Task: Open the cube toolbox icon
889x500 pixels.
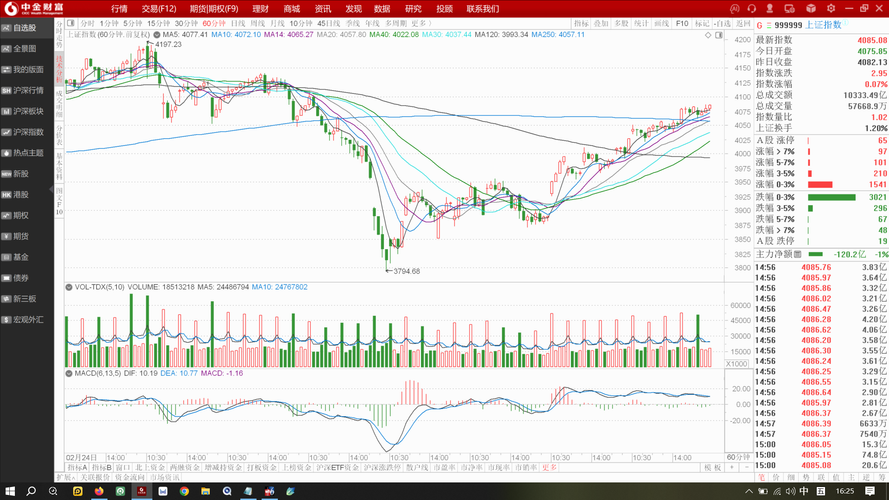Action: [x=811, y=9]
